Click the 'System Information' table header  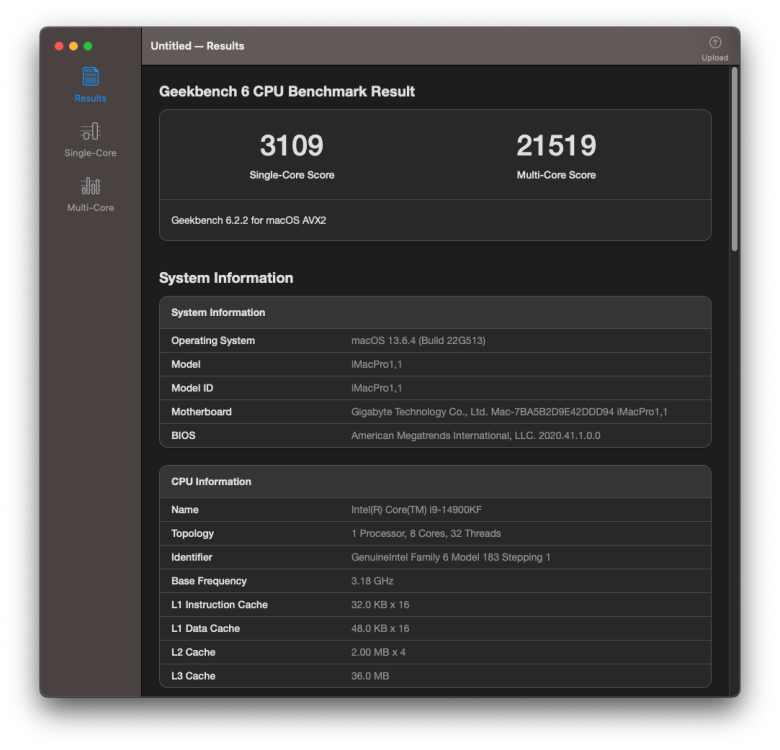tap(218, 313)
